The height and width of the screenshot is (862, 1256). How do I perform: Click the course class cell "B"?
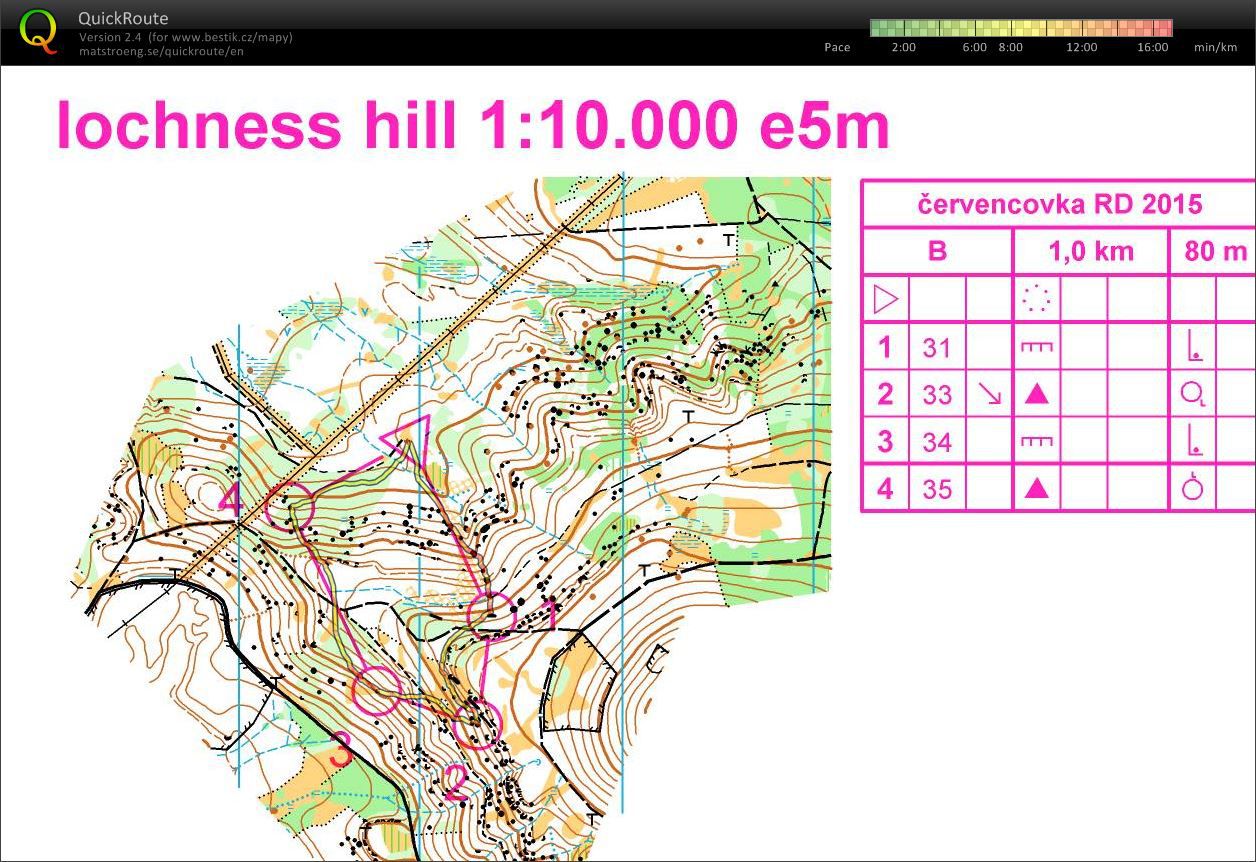coord(937,250)
